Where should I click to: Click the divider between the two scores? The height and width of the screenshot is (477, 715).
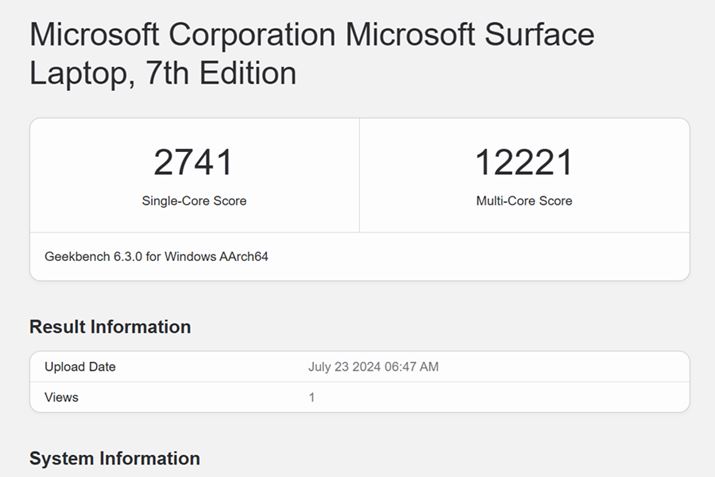coord(359,176)
